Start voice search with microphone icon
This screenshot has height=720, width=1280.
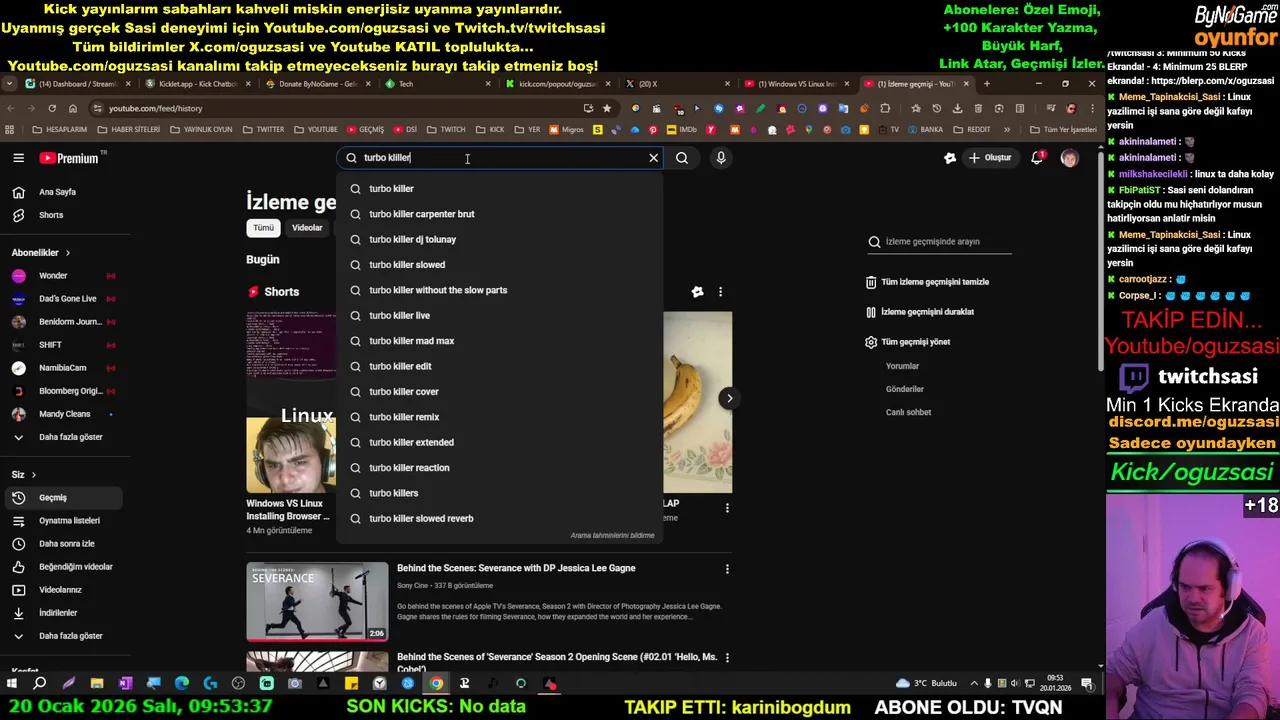(x=721, y=158)
